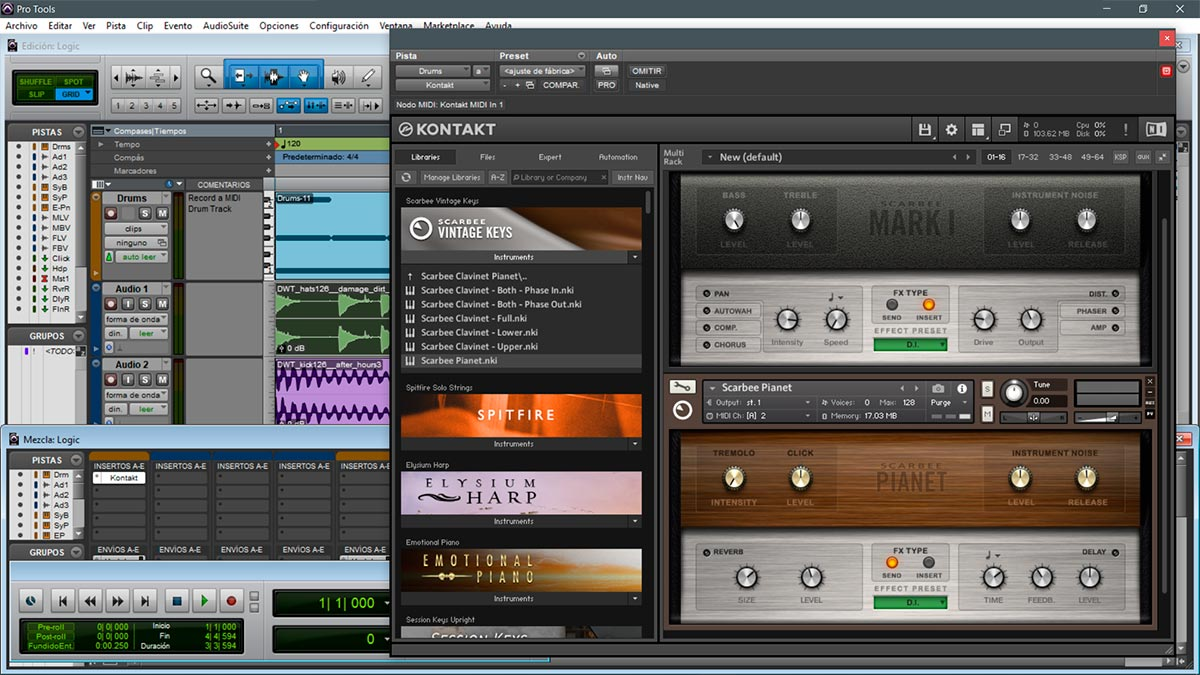Click the Manage Libraries button

click(x=451, y=177)
